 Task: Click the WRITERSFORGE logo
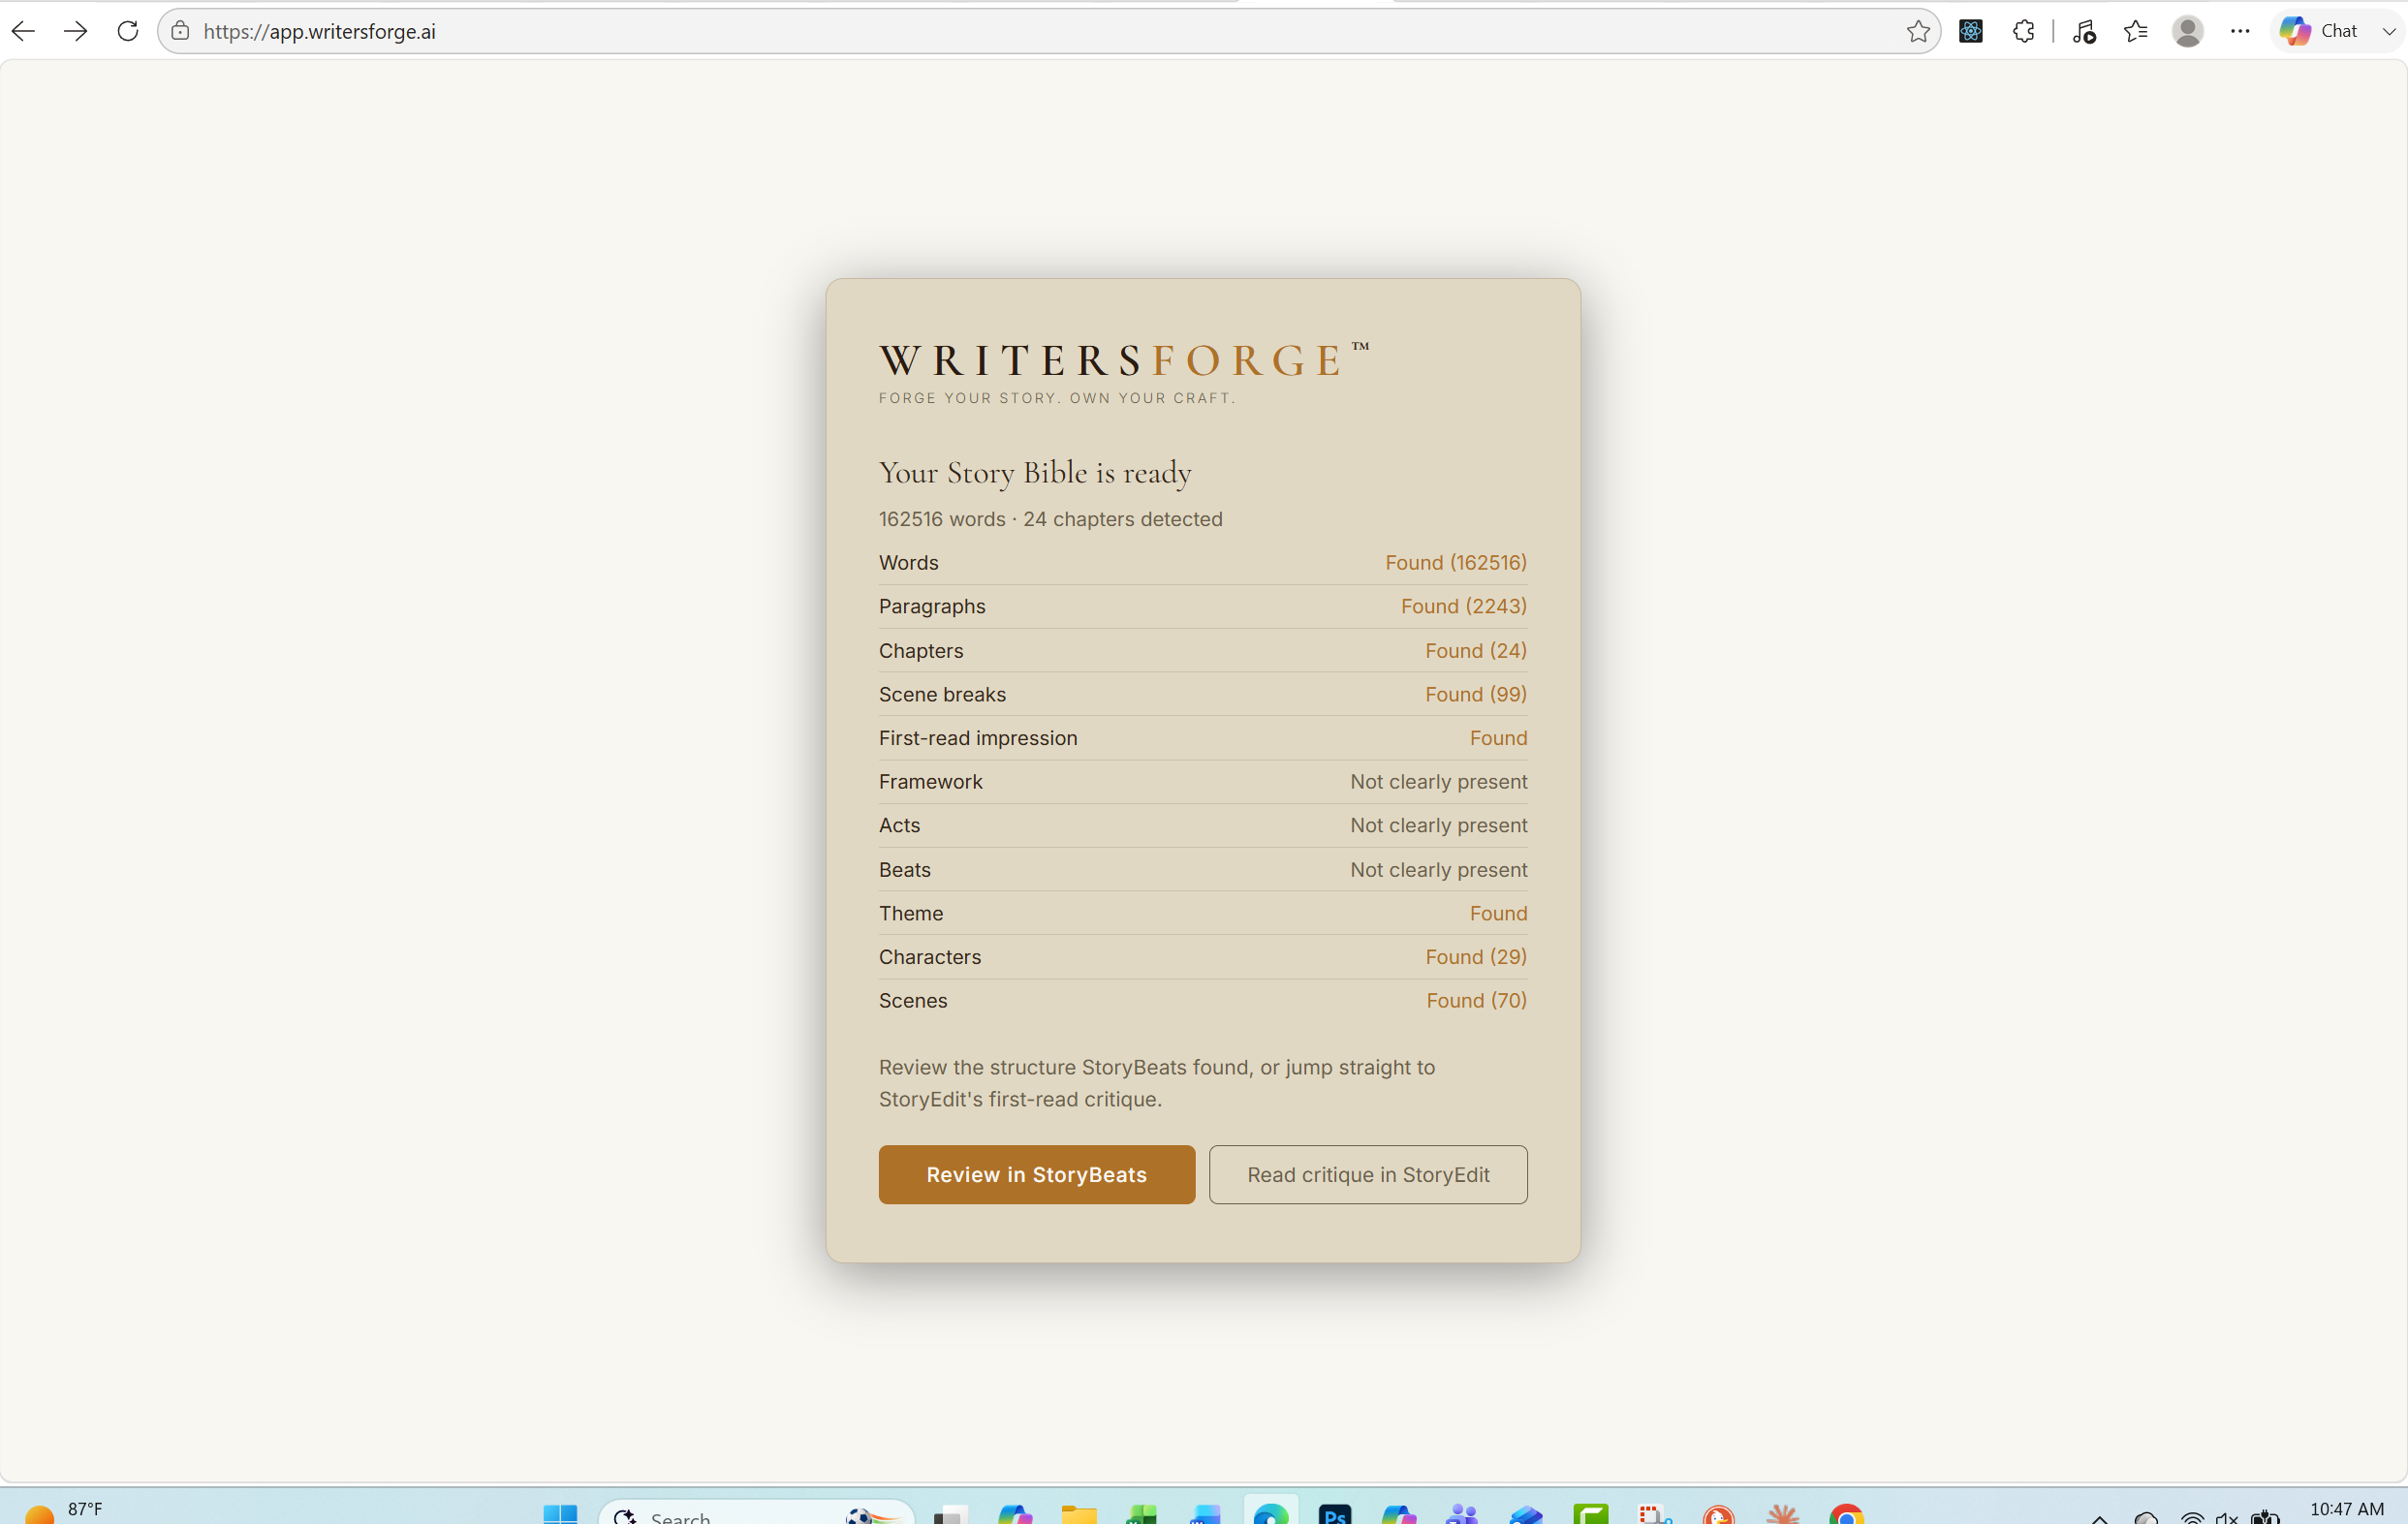(1124, 360)
